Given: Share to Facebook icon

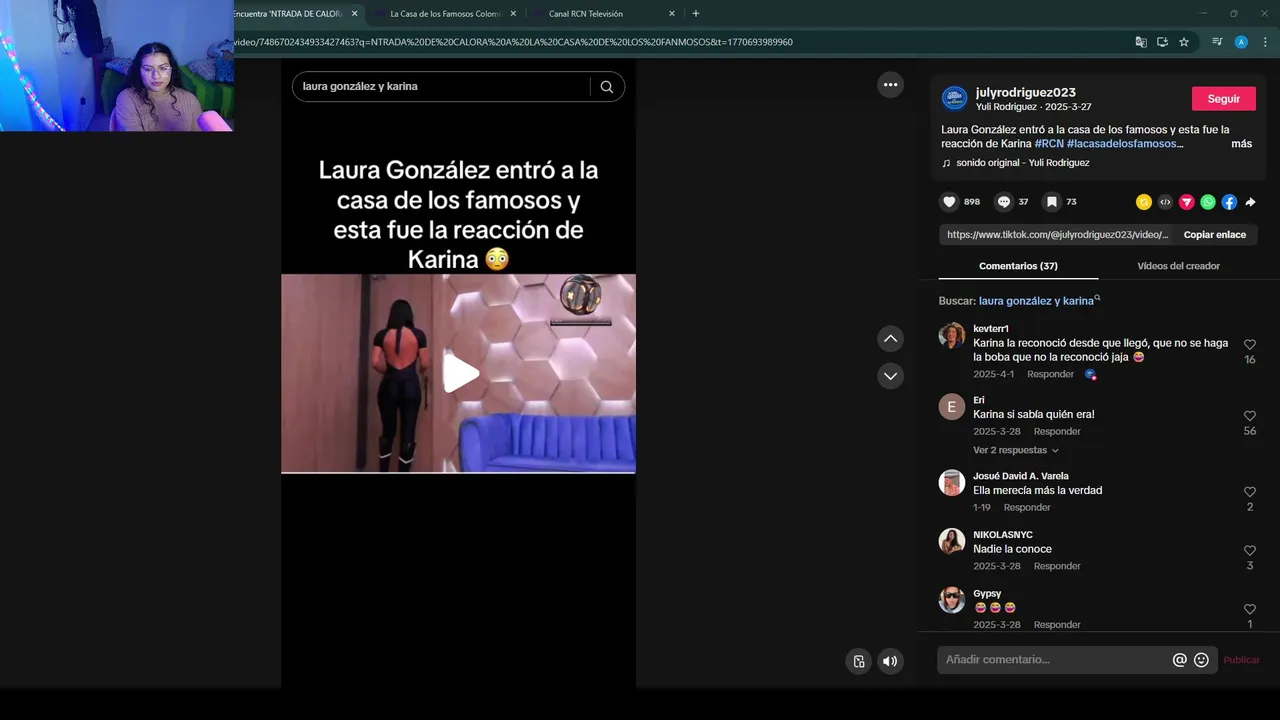Looking at the screenshot, I should click(x=1229, y=202).
